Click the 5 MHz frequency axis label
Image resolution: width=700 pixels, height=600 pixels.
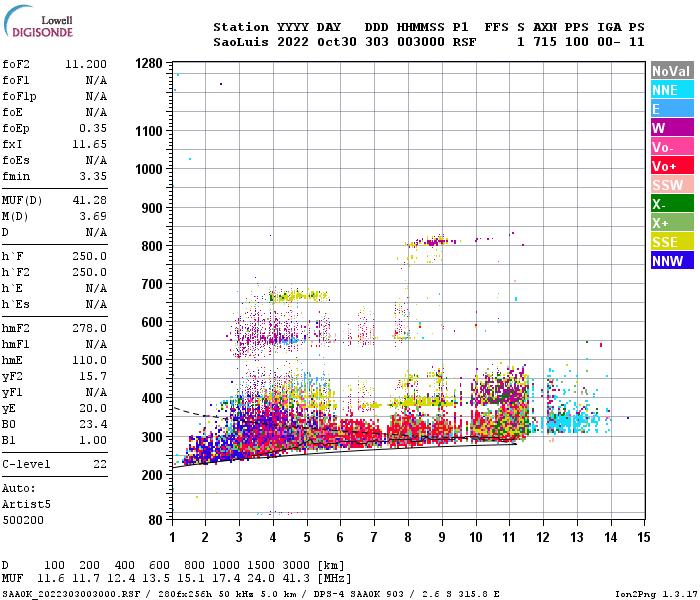(307, 538)
